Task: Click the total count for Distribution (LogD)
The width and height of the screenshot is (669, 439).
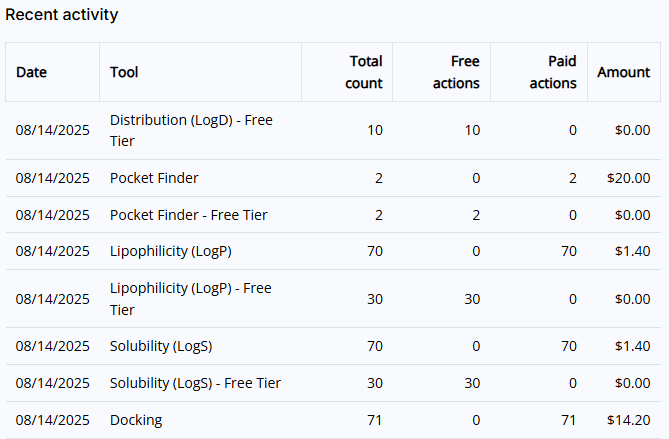Action: click(x=375, y=130)
